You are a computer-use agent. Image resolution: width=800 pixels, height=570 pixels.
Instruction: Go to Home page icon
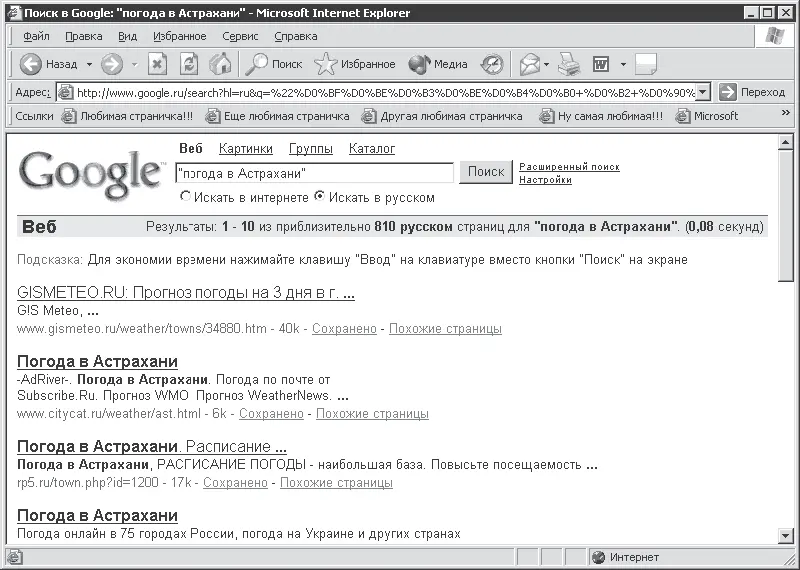pos(220,64)
